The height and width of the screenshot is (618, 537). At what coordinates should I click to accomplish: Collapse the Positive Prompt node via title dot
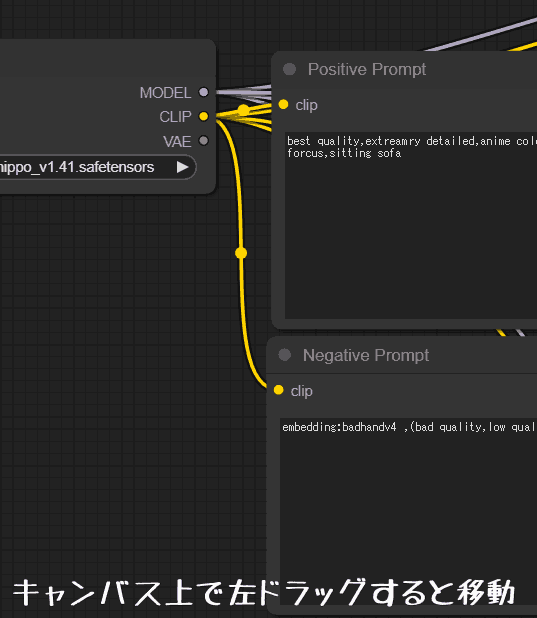tap(289, 69)
